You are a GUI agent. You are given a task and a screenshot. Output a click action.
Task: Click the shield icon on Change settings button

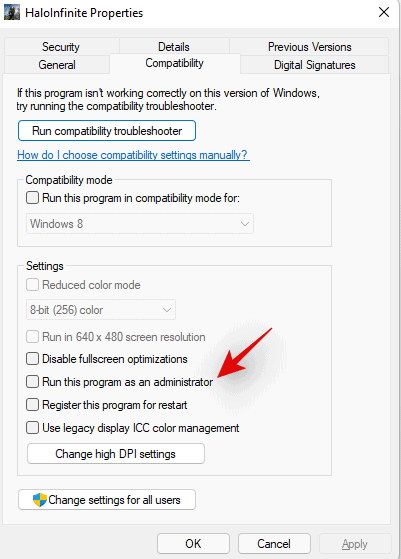pos(40,500)
